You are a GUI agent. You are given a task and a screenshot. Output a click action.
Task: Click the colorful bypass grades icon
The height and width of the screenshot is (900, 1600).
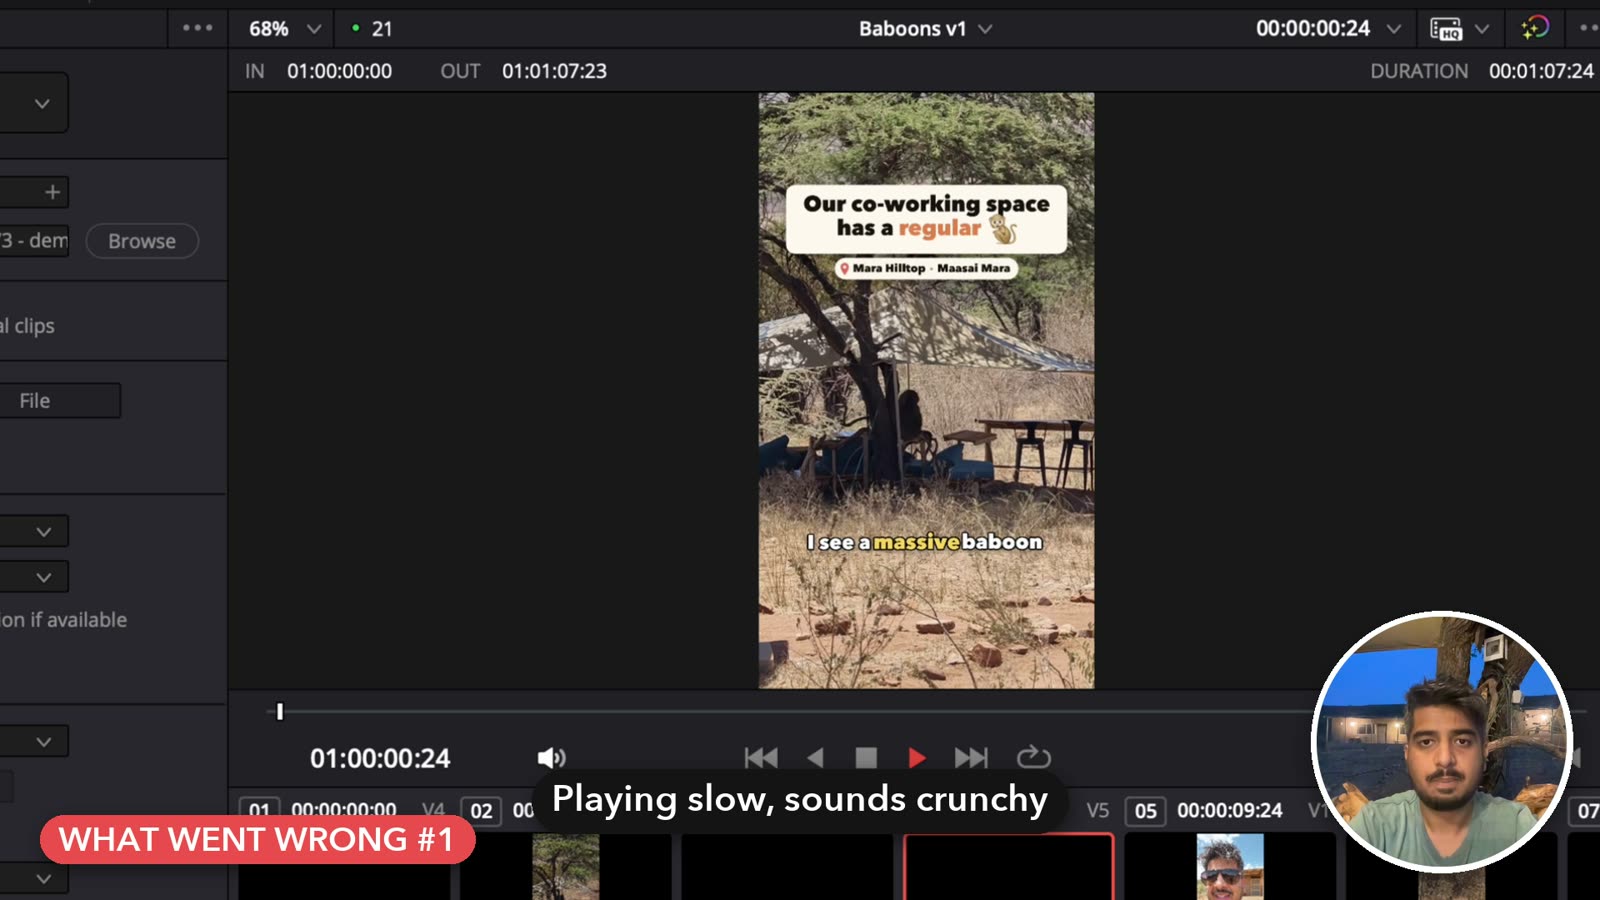coord(1535,28)
